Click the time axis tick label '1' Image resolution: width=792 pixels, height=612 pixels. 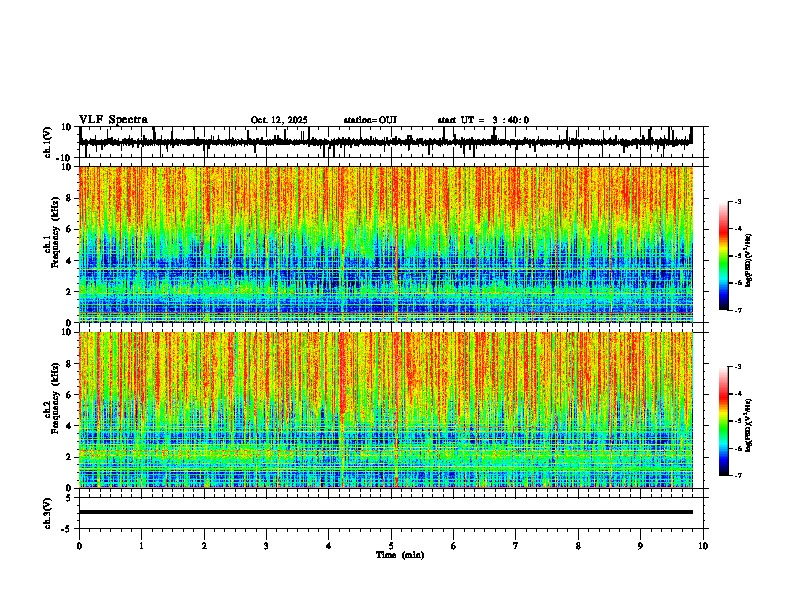pos(141,546)
